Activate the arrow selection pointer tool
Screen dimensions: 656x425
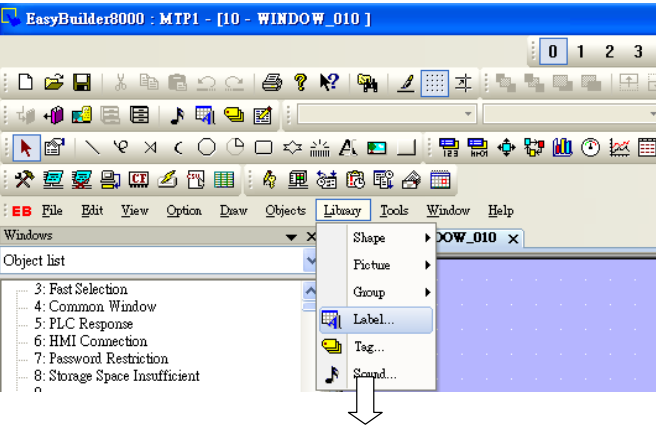pyautogui.click(x=26, y=148)
